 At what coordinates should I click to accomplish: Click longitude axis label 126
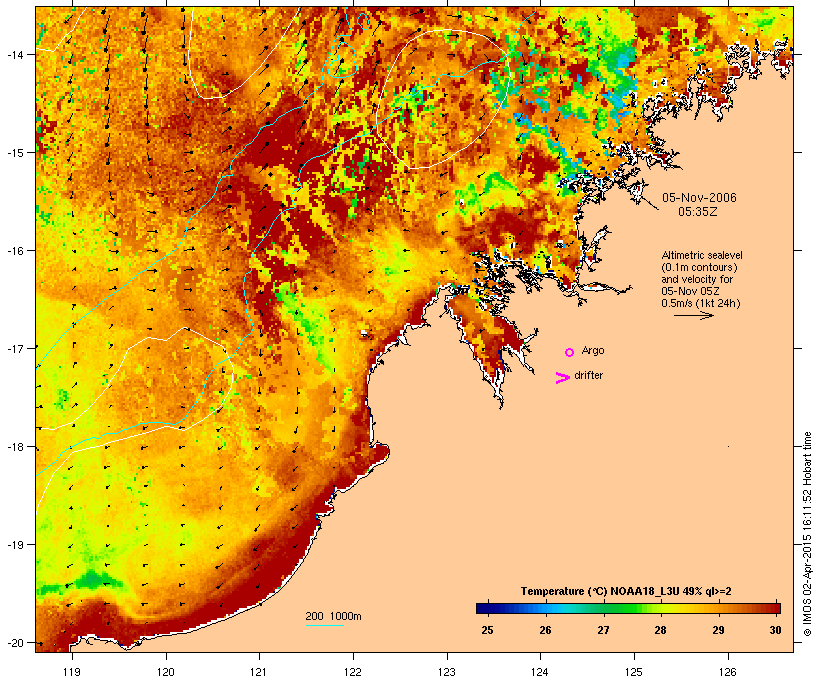tap(727, 672)
